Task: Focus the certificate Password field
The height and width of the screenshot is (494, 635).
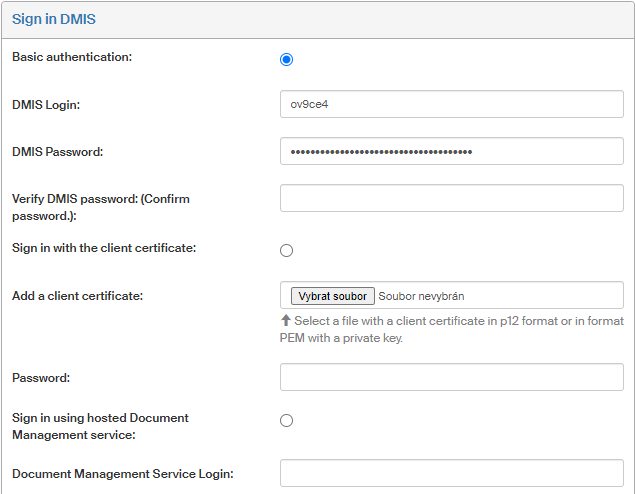Action: click(x=452, y=377)
